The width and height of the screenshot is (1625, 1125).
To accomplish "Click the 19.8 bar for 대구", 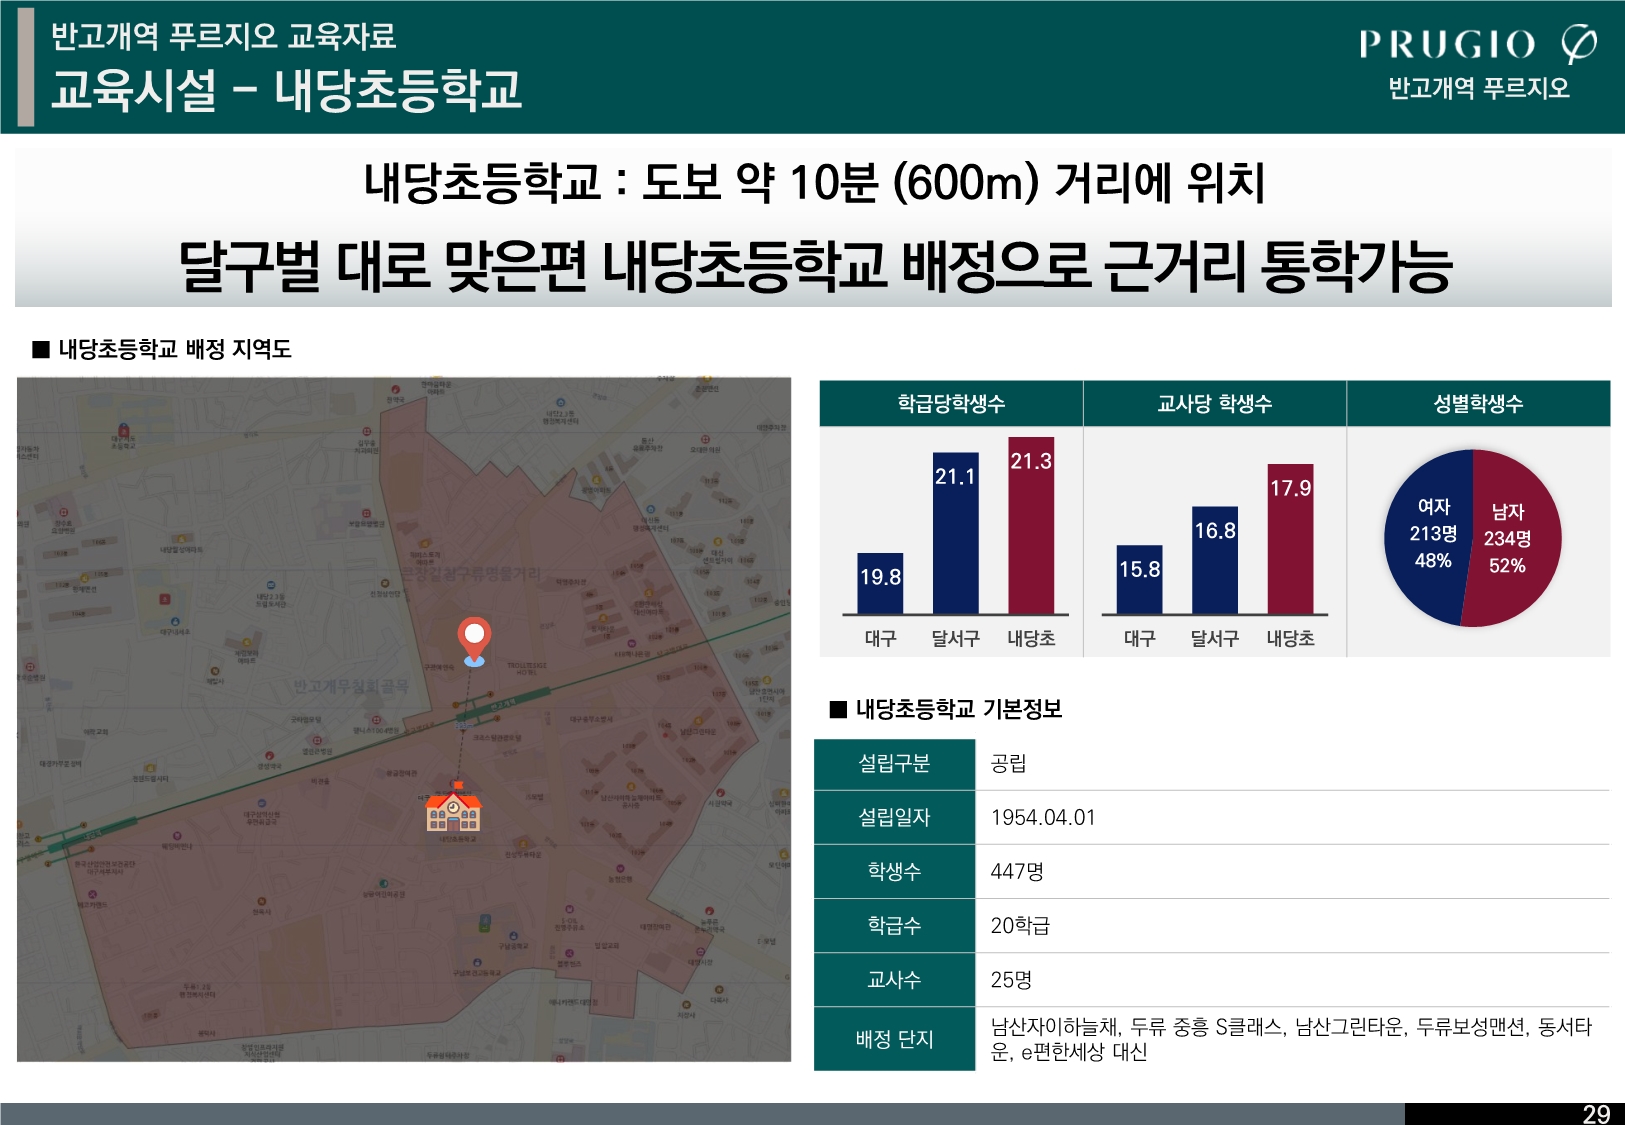I will pyautogui.click(x=880, y=583).
